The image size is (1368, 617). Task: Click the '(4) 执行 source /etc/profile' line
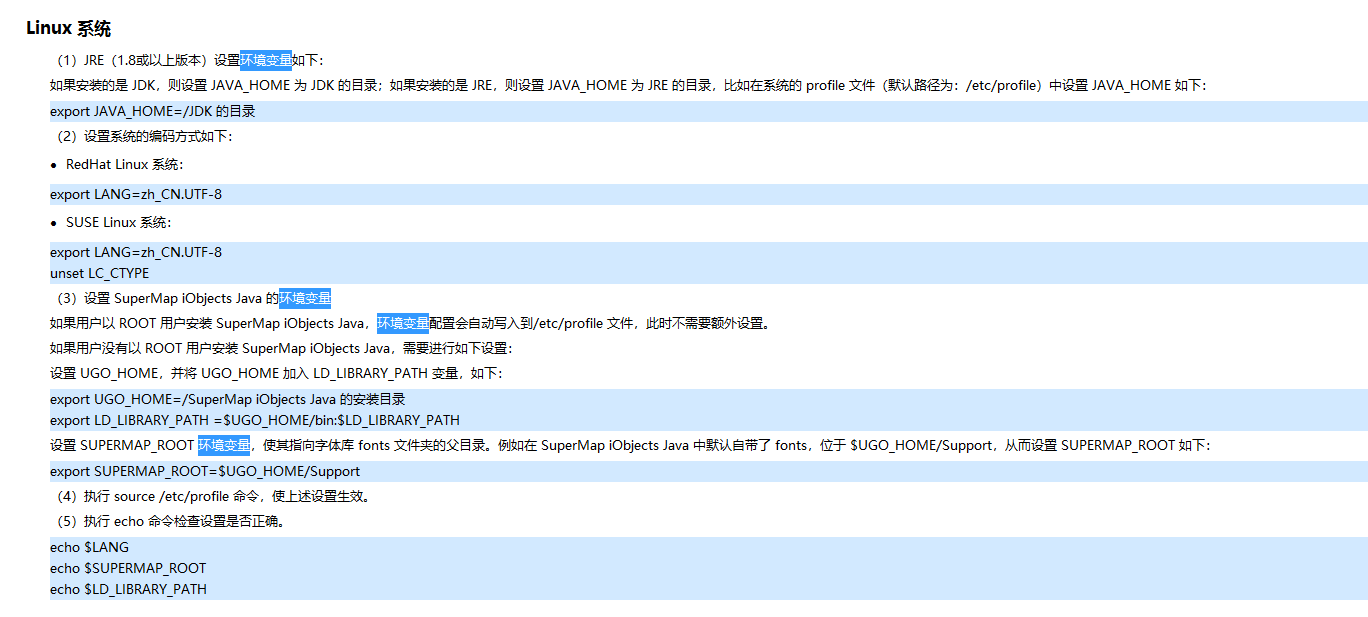pos(213,496)
